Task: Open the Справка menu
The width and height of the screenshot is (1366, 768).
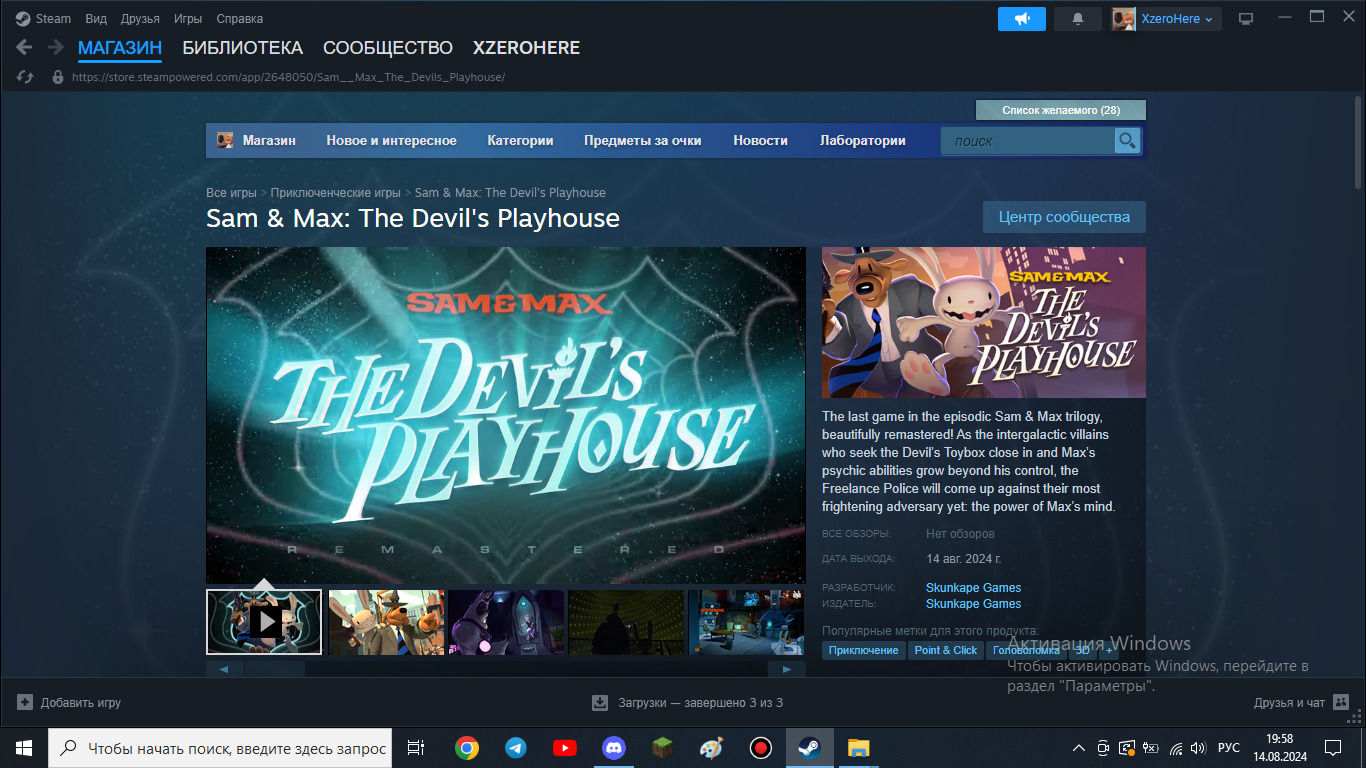Action: click(240, 19)
